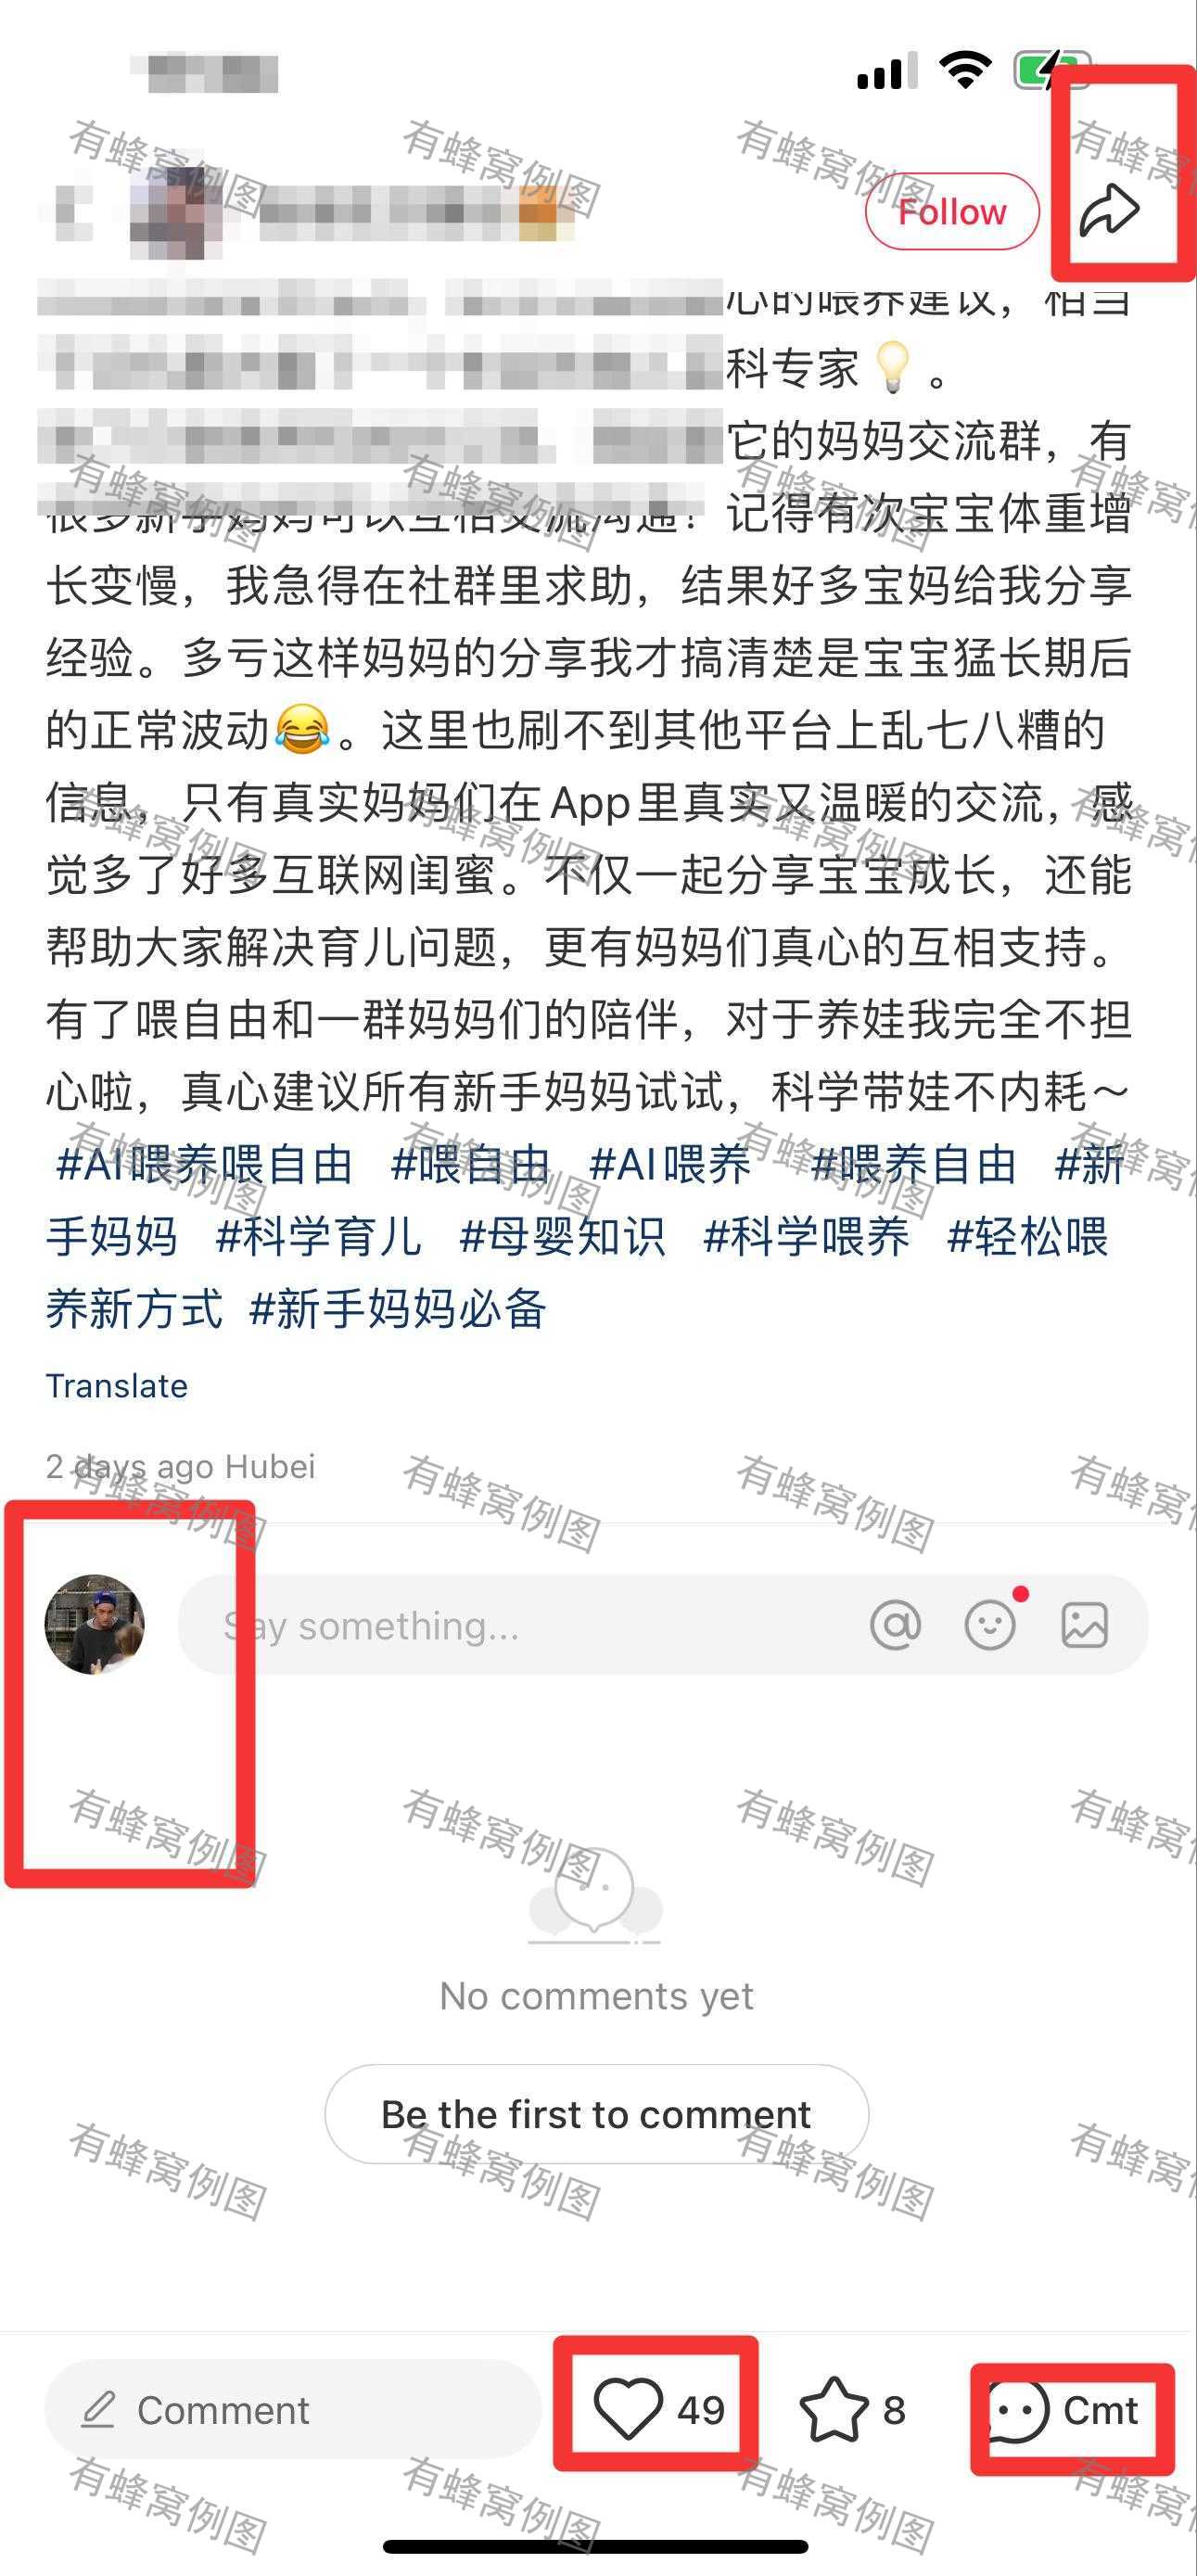Open hashtag #母婴知识
1197x2576 pixels.
[x=562, y=1236]
